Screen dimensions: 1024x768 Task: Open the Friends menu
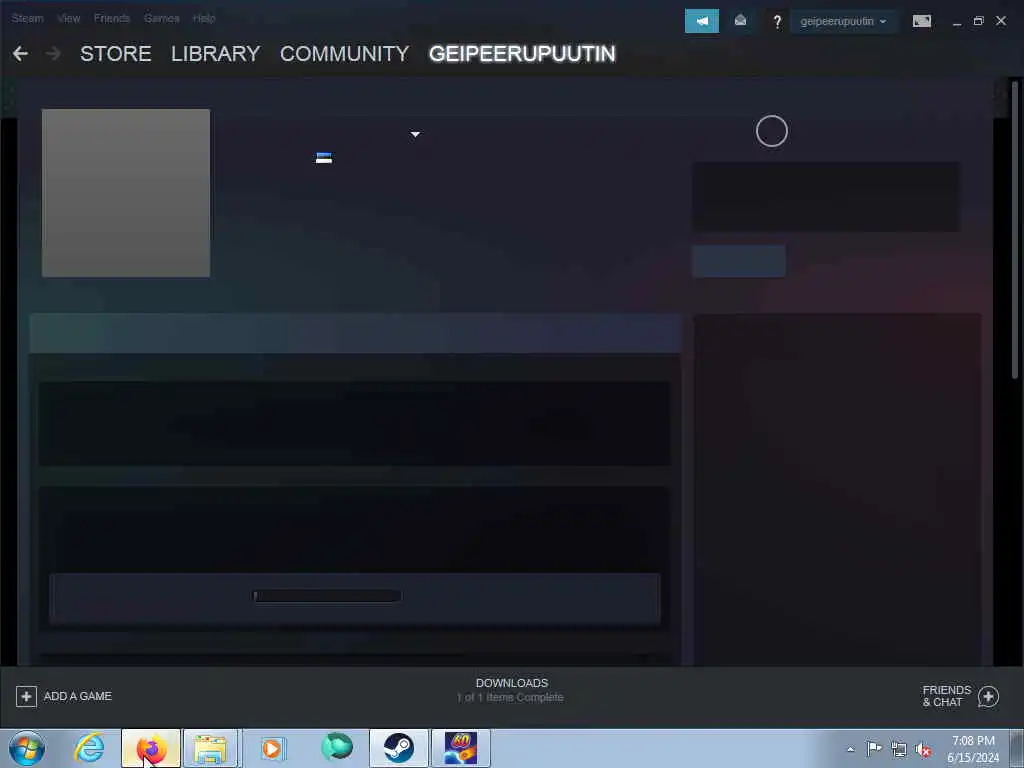coord(112,18)
